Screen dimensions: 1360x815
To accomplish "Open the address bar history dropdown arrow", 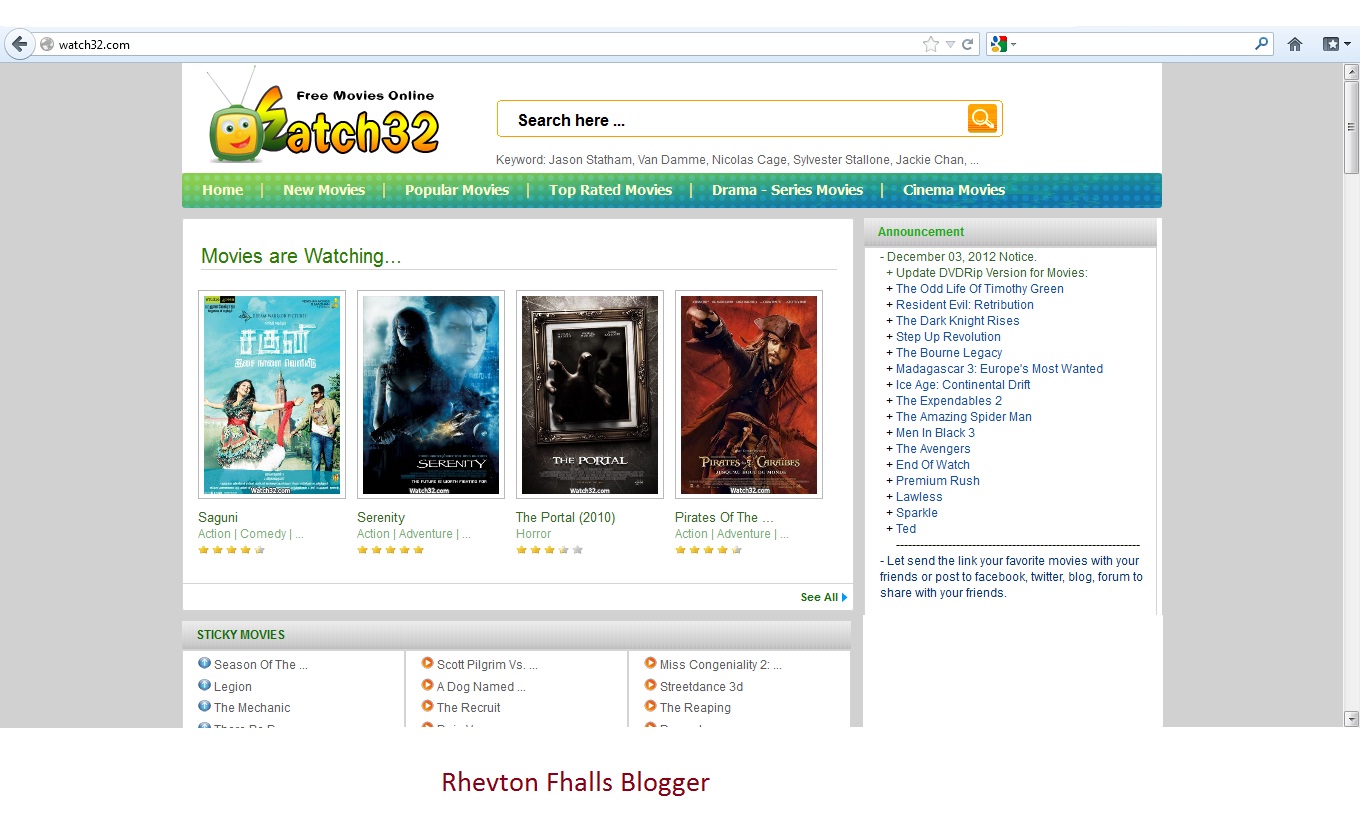I will pyautogui.click(x=951, y=44).
